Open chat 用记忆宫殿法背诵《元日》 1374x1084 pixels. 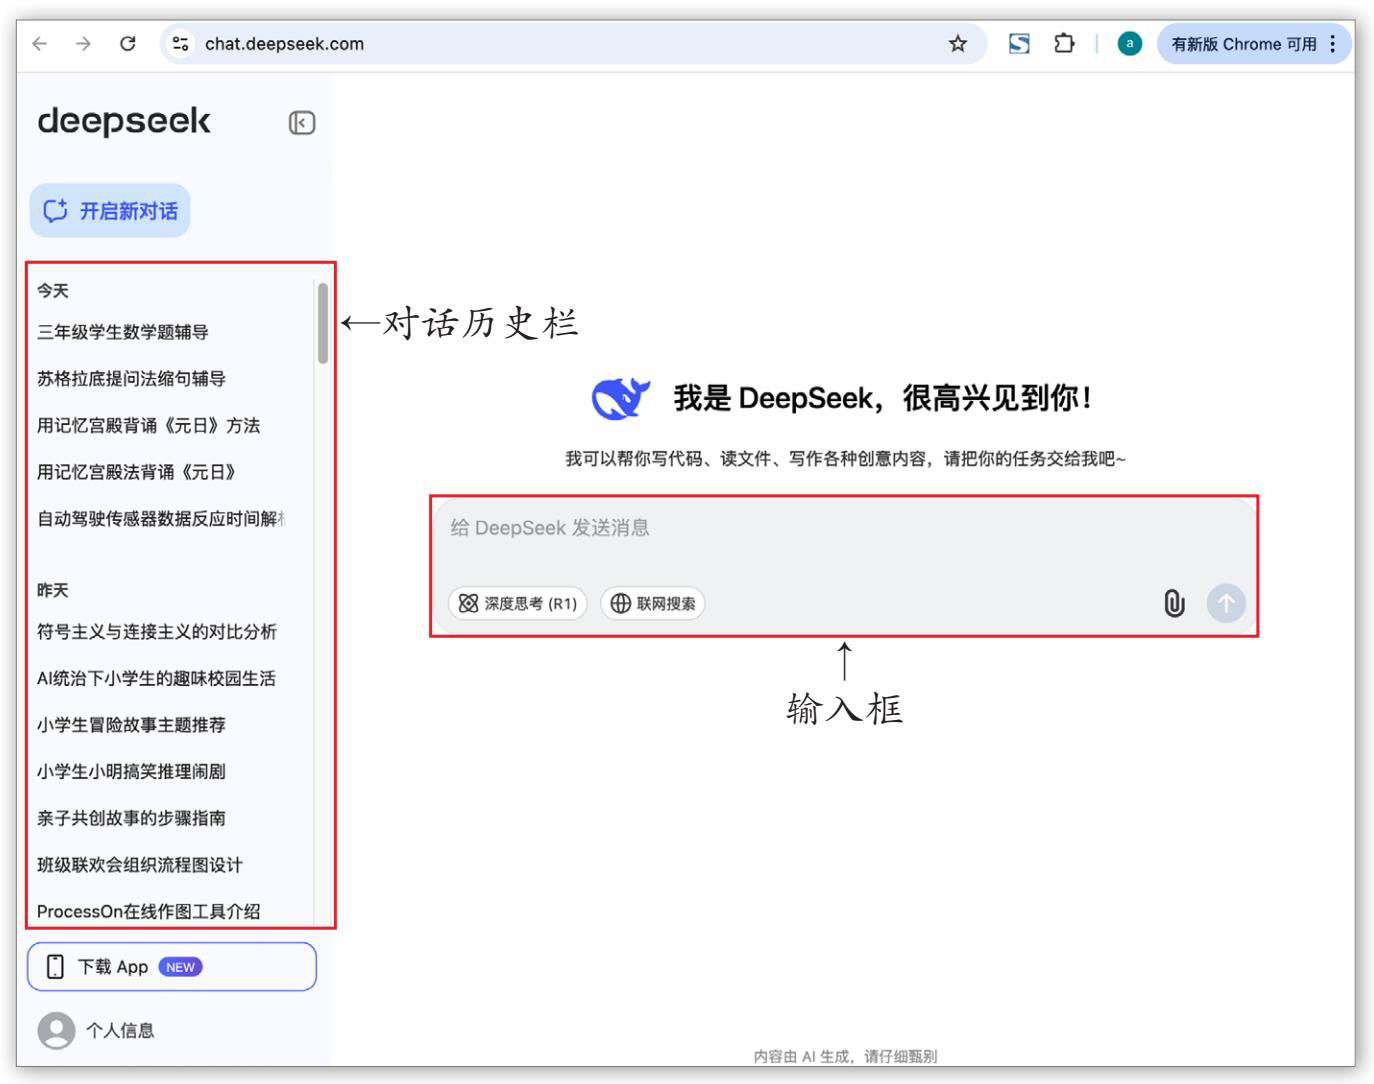pyautogui.click(x=137, y=472)
